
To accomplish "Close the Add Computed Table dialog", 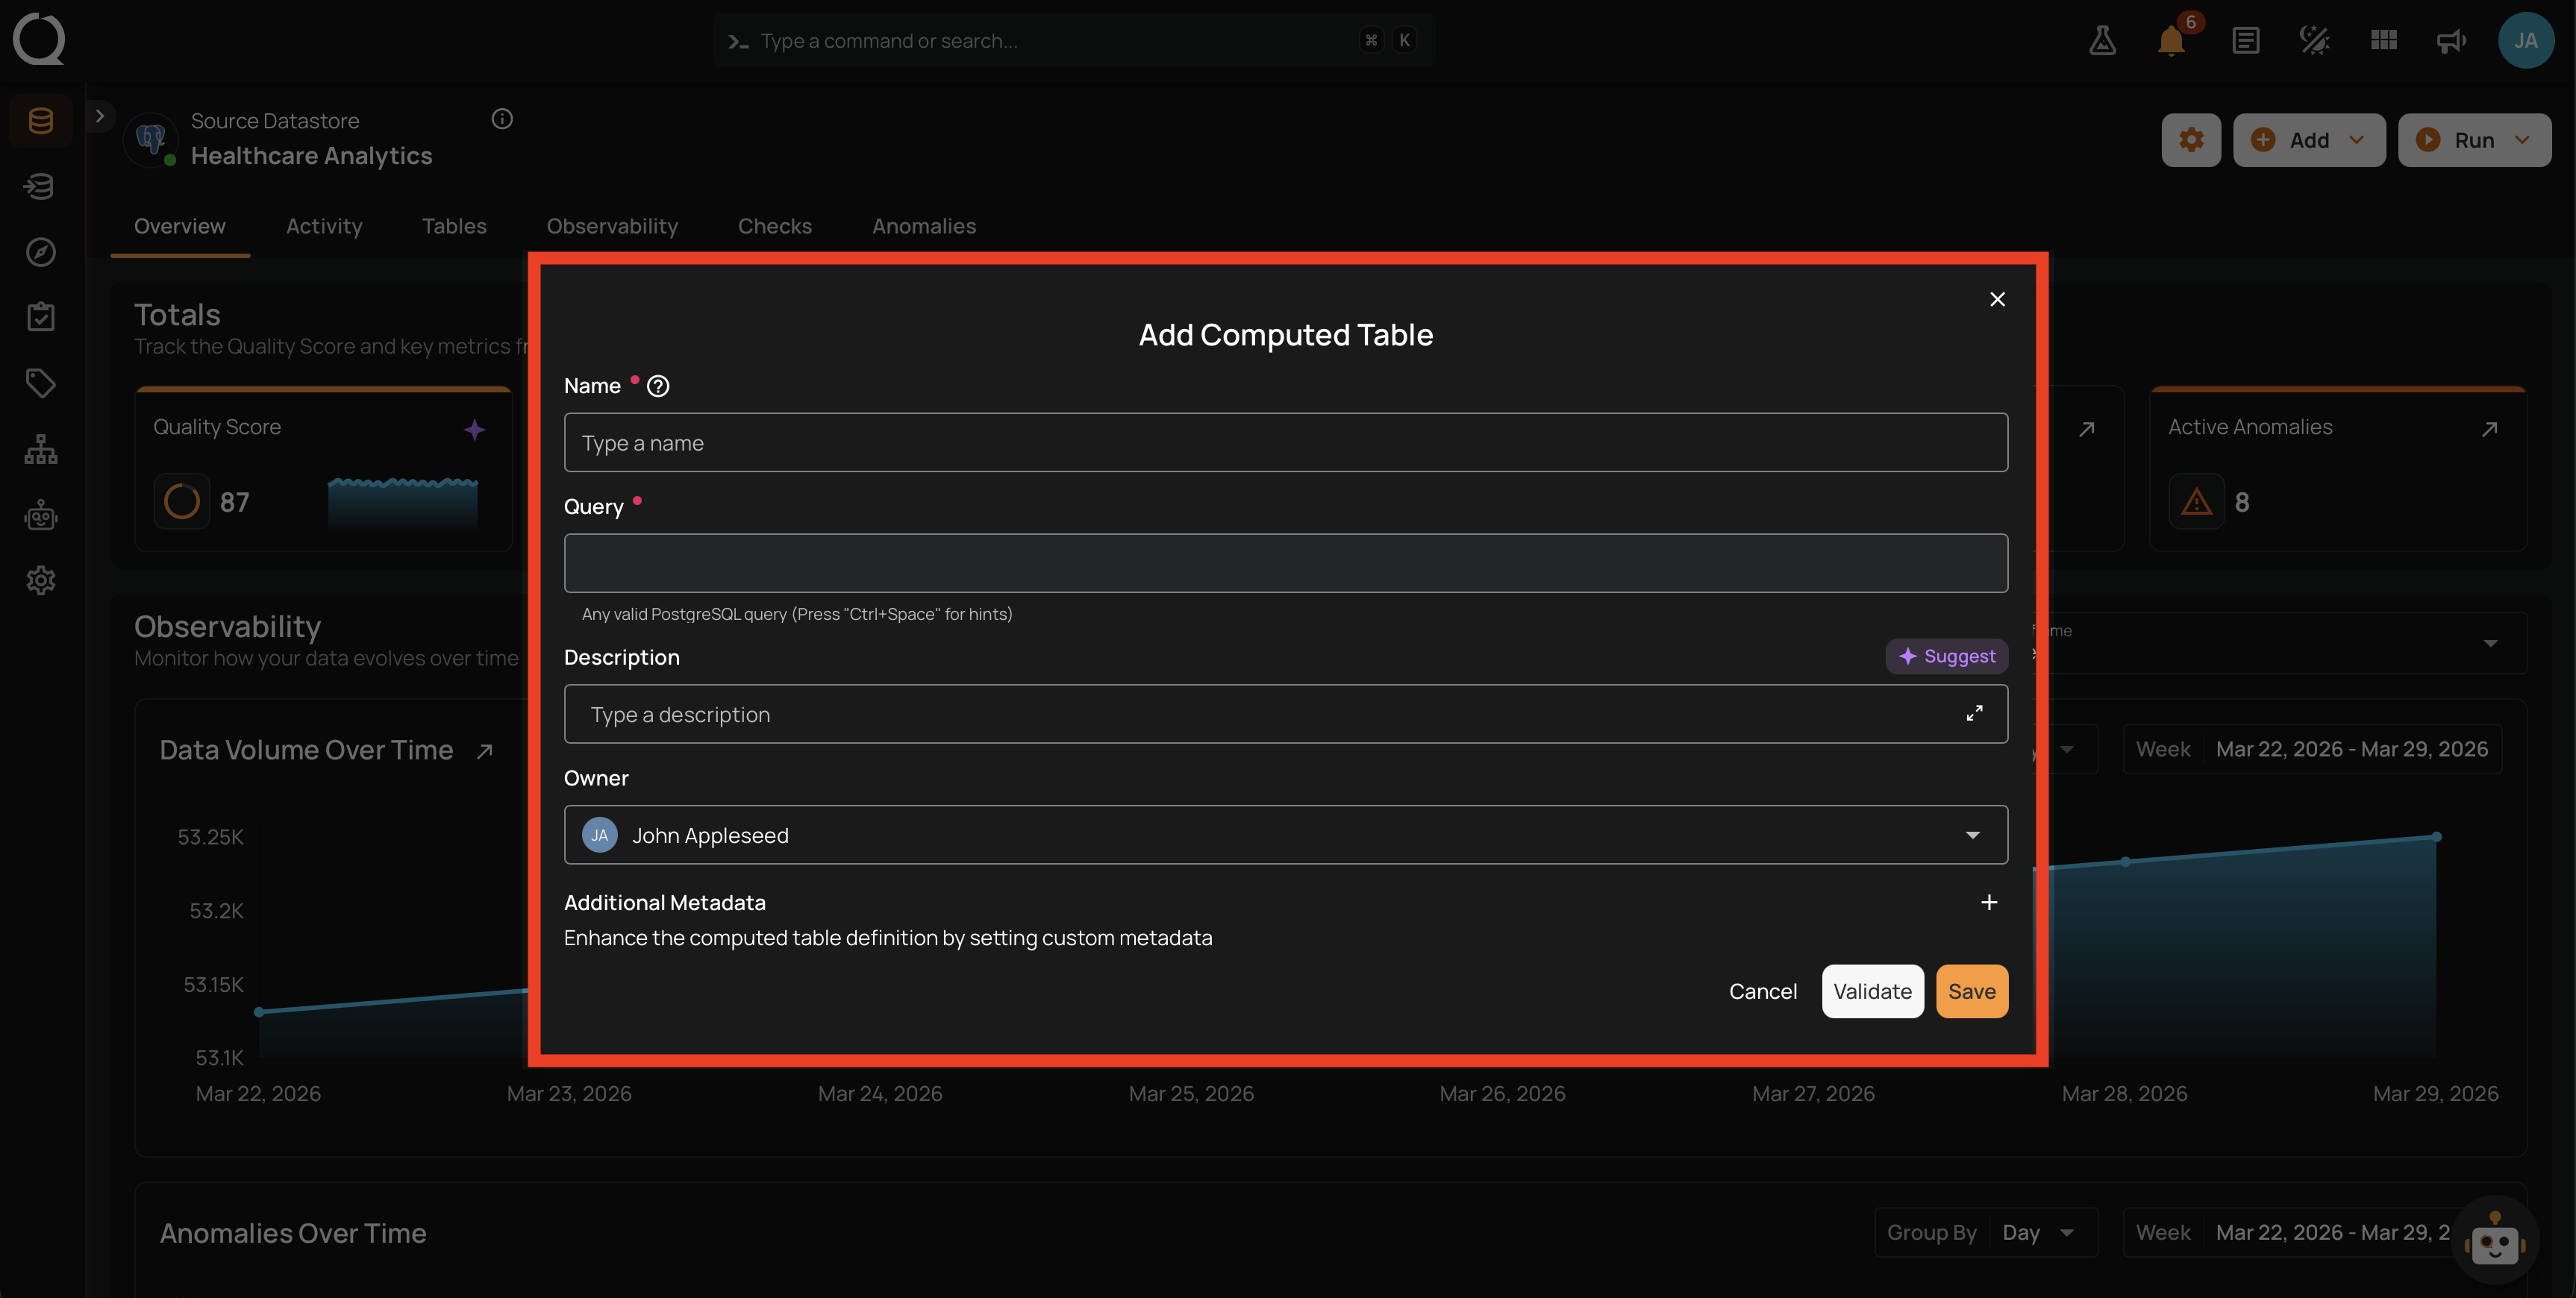I will tap(1997, 299).
